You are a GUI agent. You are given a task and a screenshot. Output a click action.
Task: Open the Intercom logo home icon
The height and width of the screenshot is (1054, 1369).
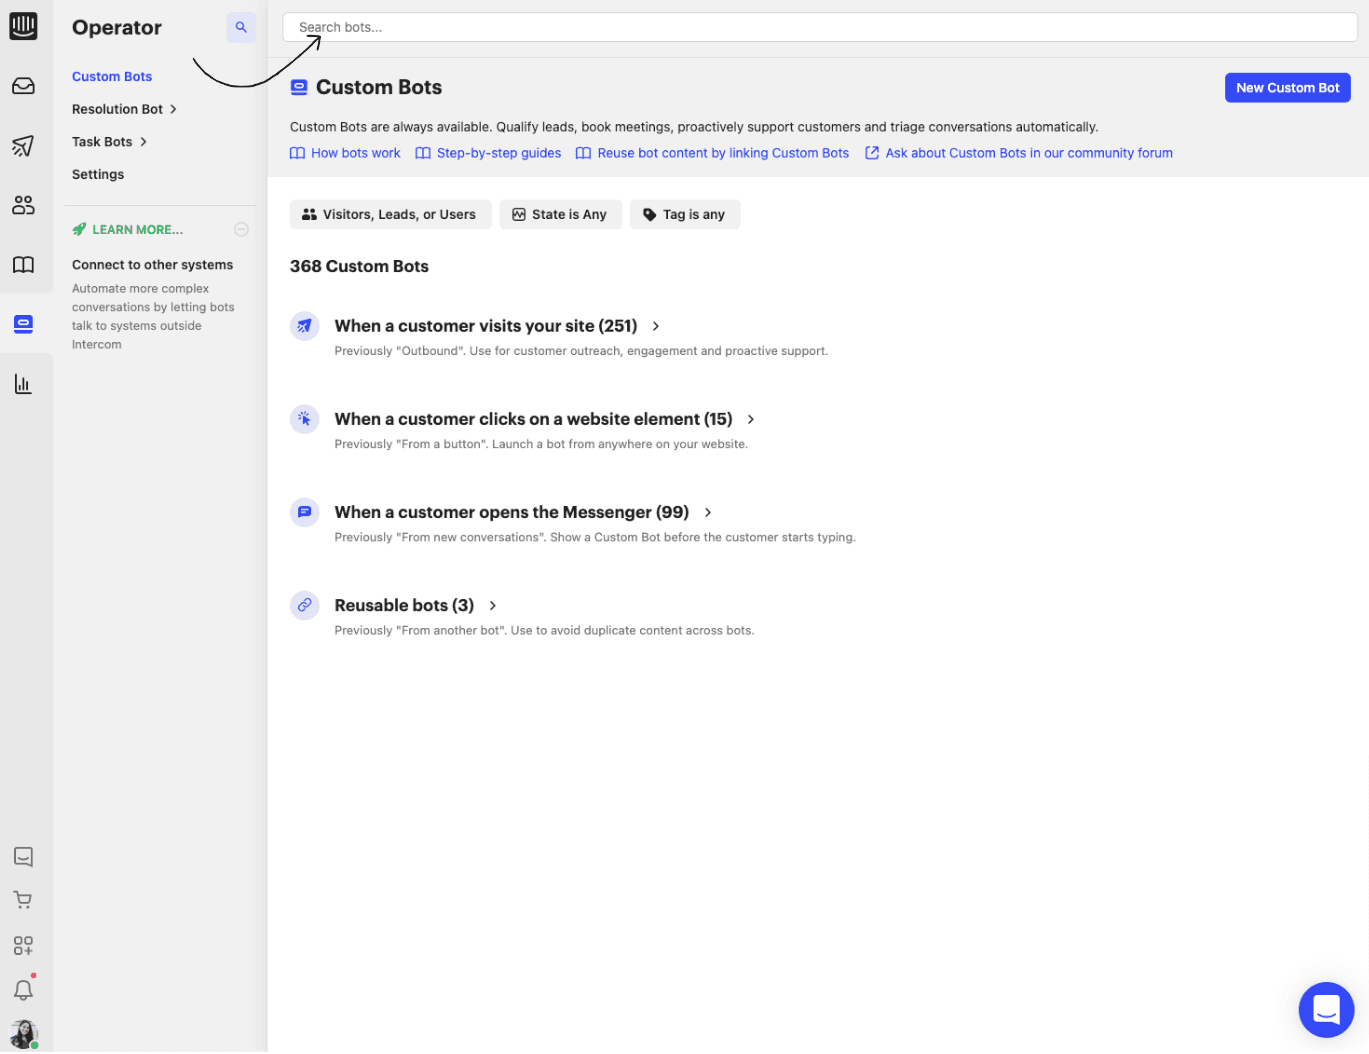coord(23,26)
